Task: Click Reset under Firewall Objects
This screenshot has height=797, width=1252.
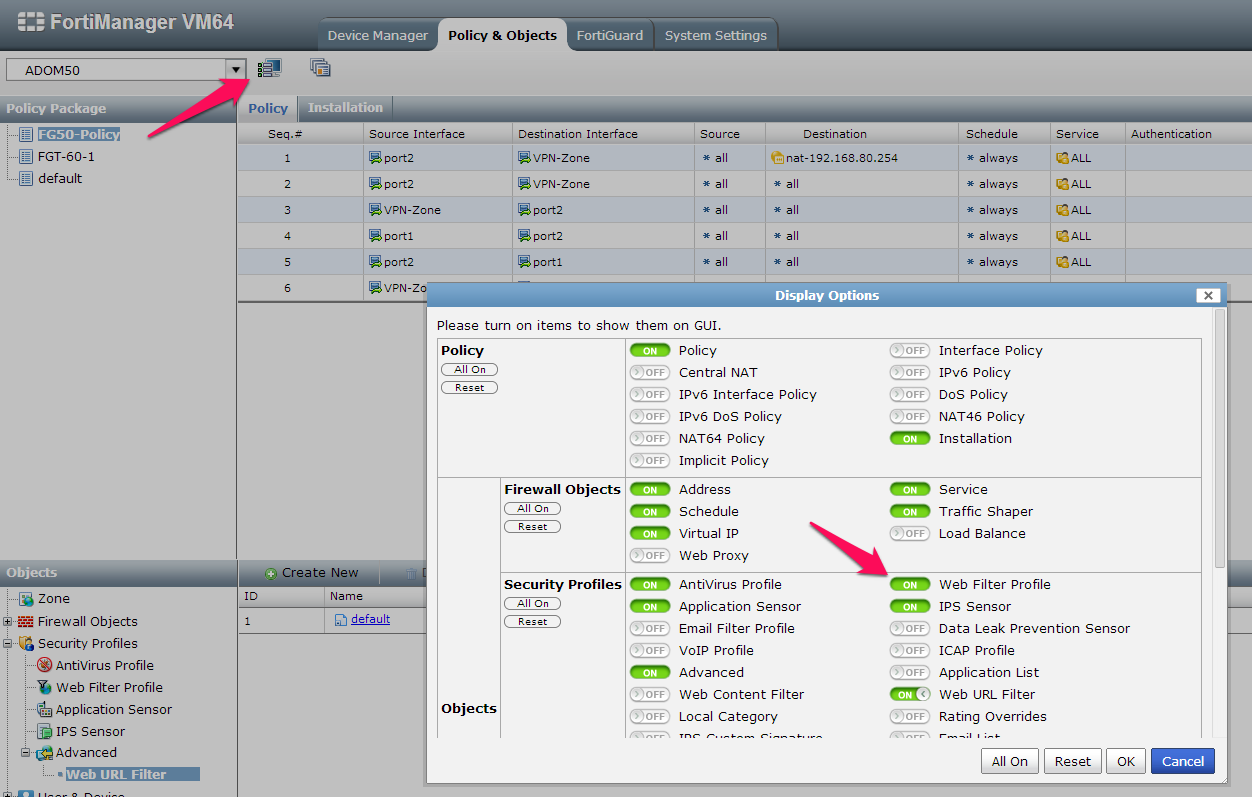Action: click(x=533, y=527)
